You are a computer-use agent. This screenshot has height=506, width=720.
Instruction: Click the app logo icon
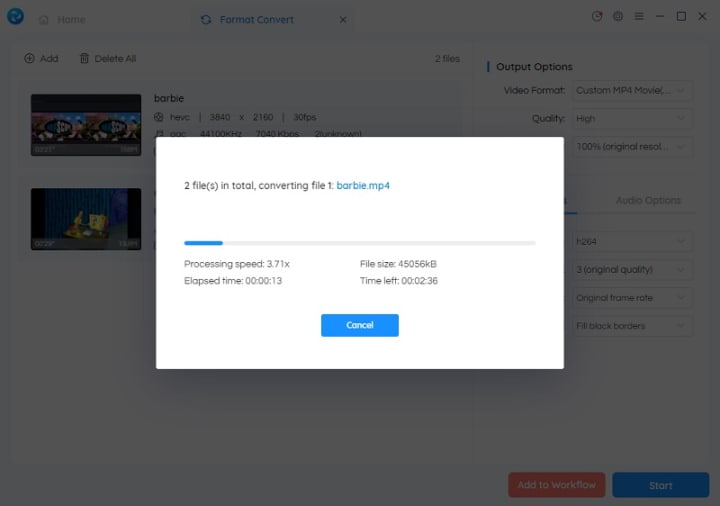(16, 17)
